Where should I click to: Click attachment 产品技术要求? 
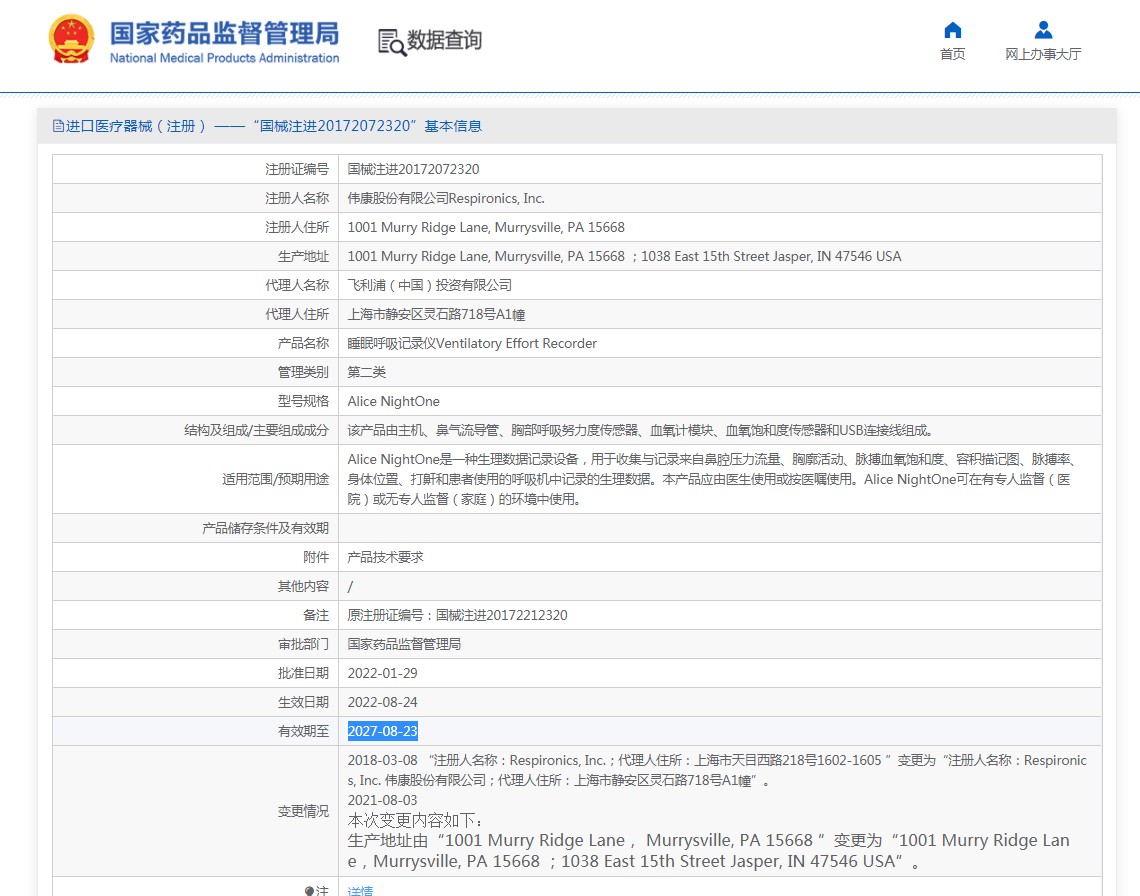tap(385, 557)
